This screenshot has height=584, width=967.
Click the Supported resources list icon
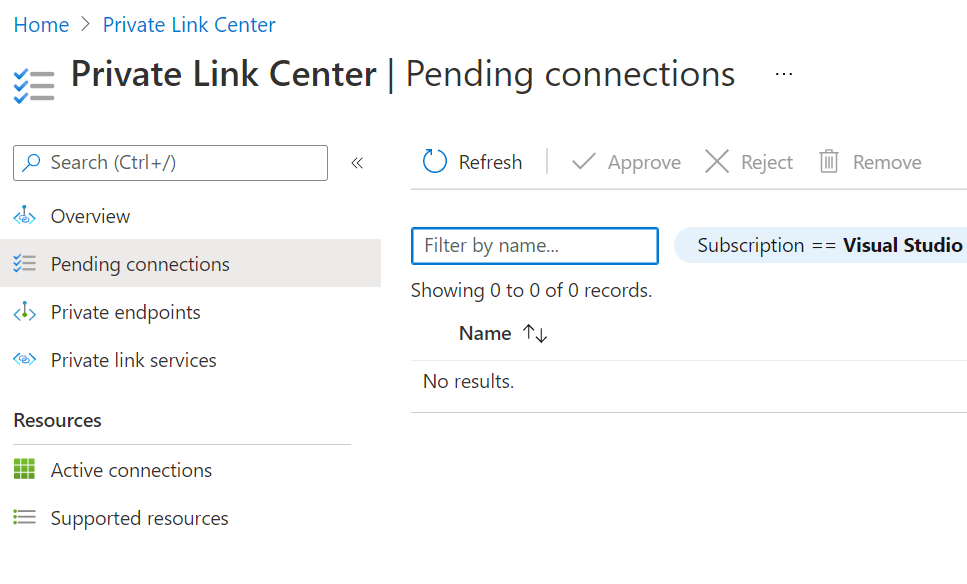tap(24, 518)
